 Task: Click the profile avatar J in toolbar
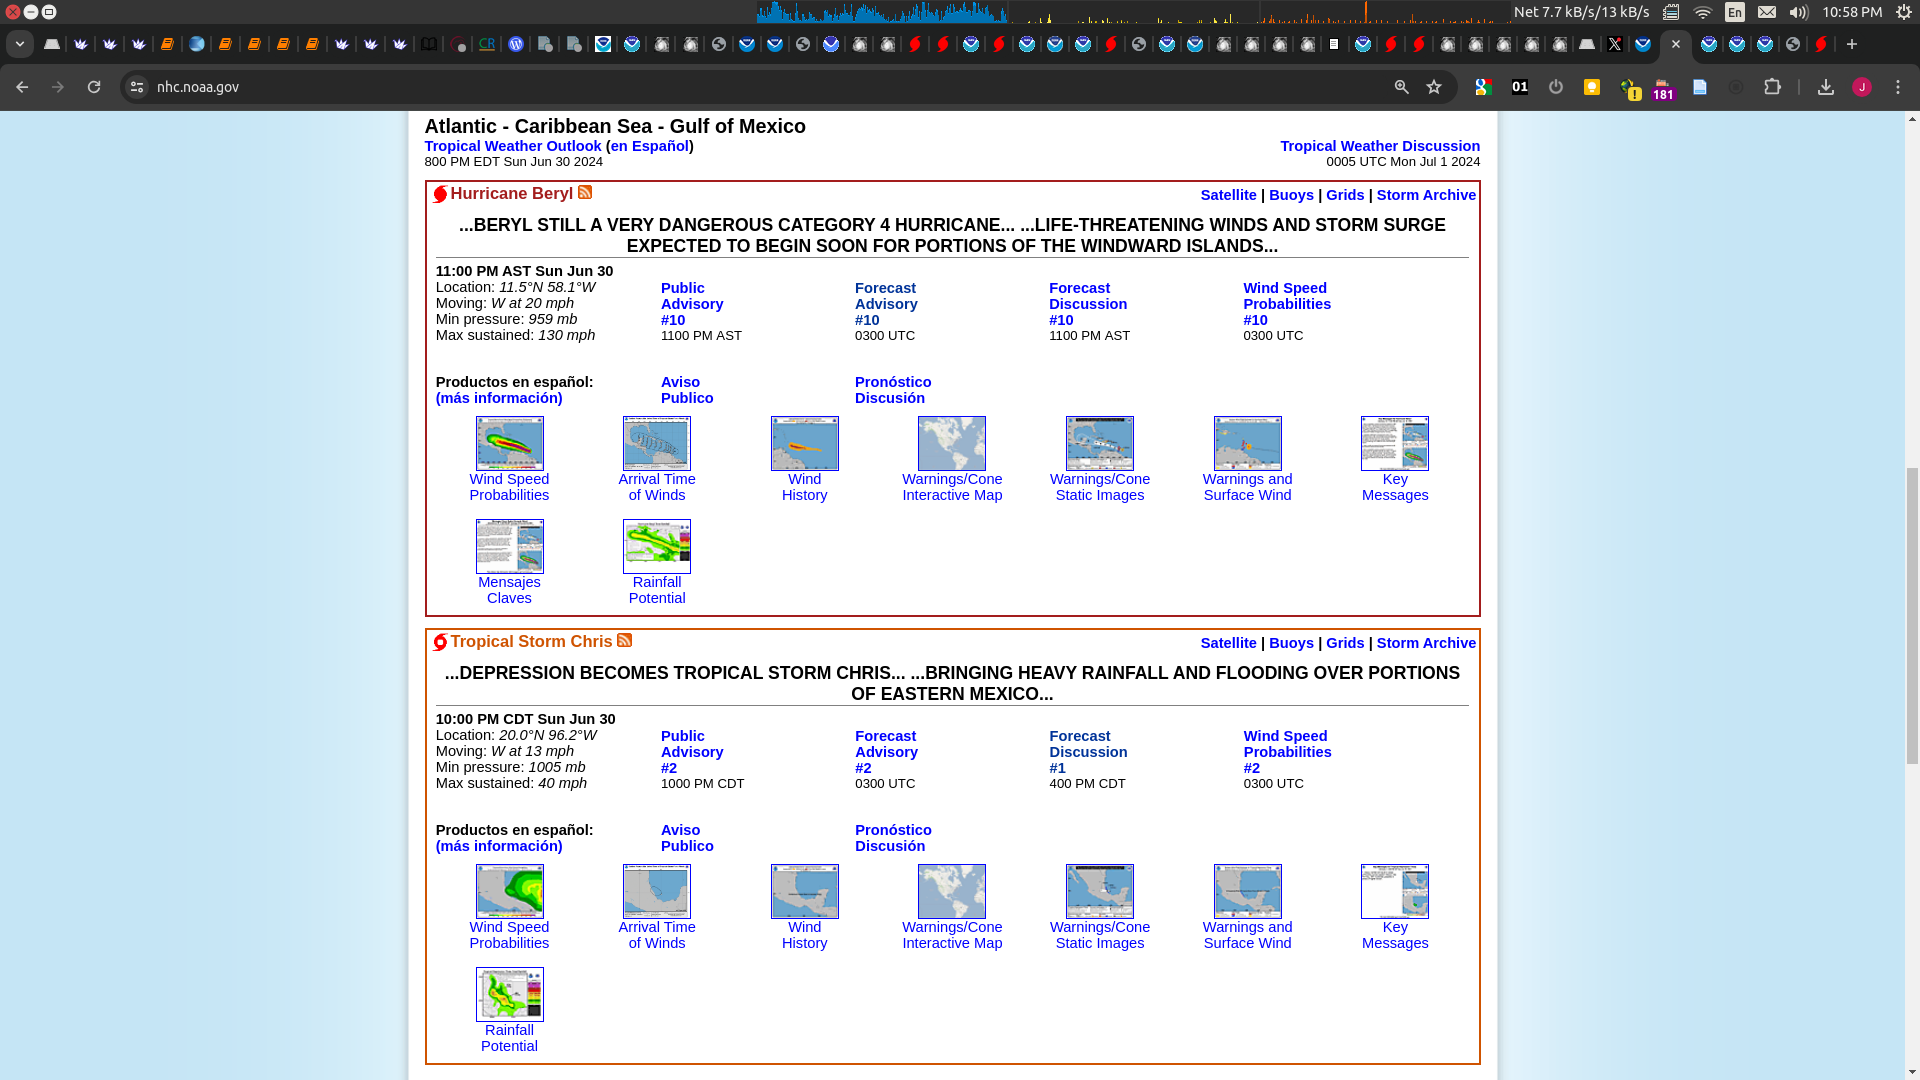click(1862, 87)
